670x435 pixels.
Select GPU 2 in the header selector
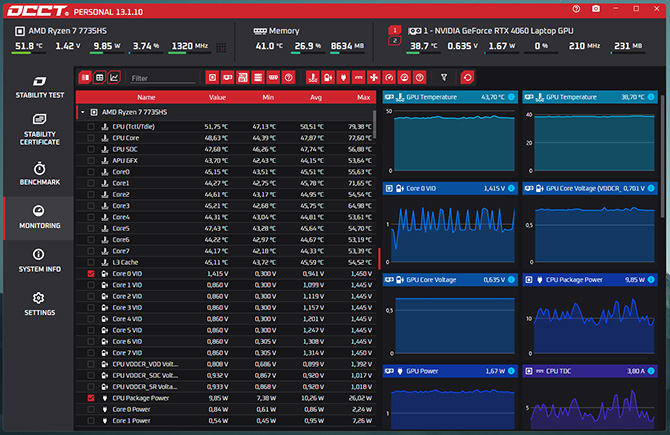(395, 41)
